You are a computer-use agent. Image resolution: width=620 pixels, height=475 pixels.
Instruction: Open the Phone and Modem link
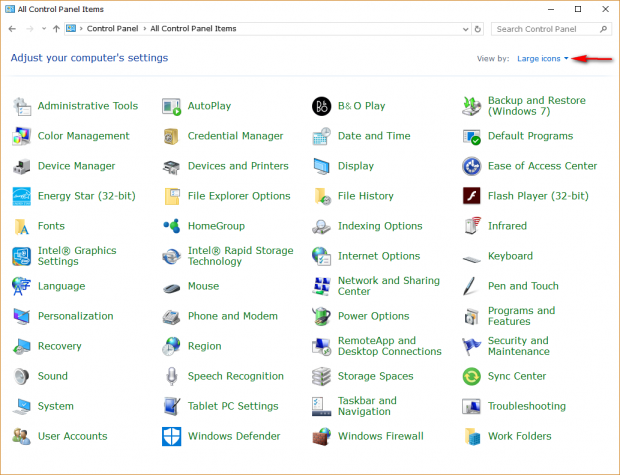pos(233,316)
